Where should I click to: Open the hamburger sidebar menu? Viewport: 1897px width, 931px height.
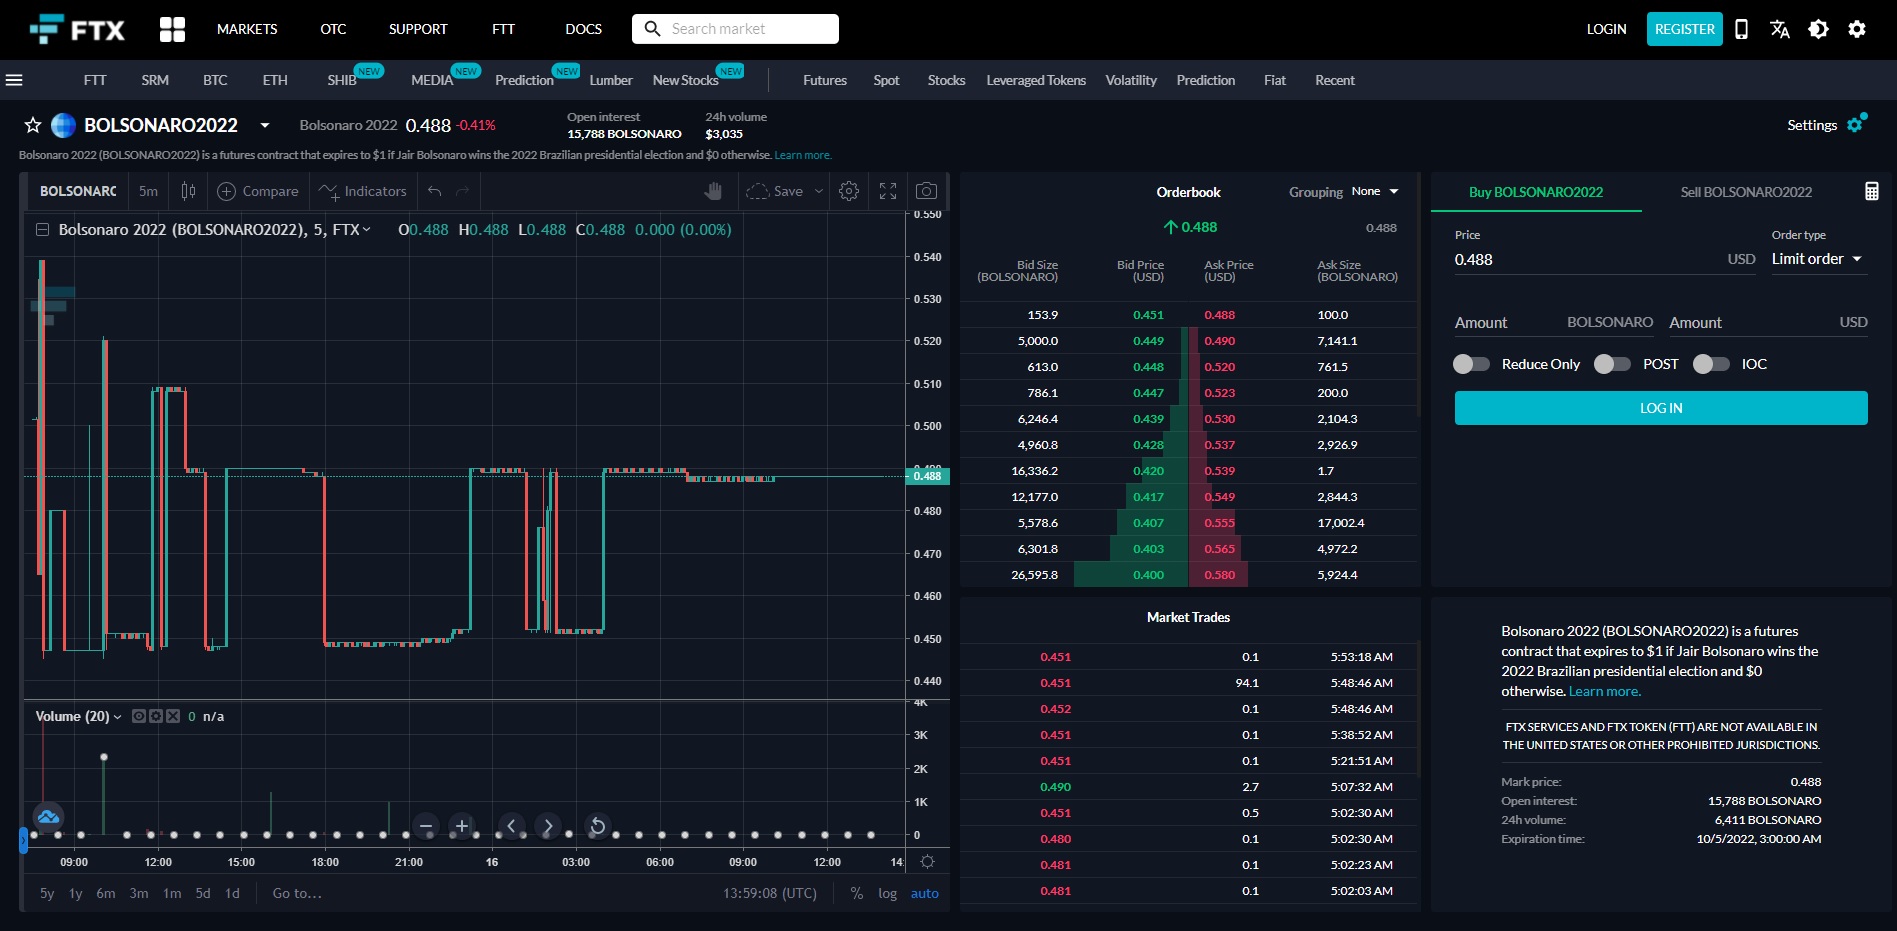click(14, 80)
